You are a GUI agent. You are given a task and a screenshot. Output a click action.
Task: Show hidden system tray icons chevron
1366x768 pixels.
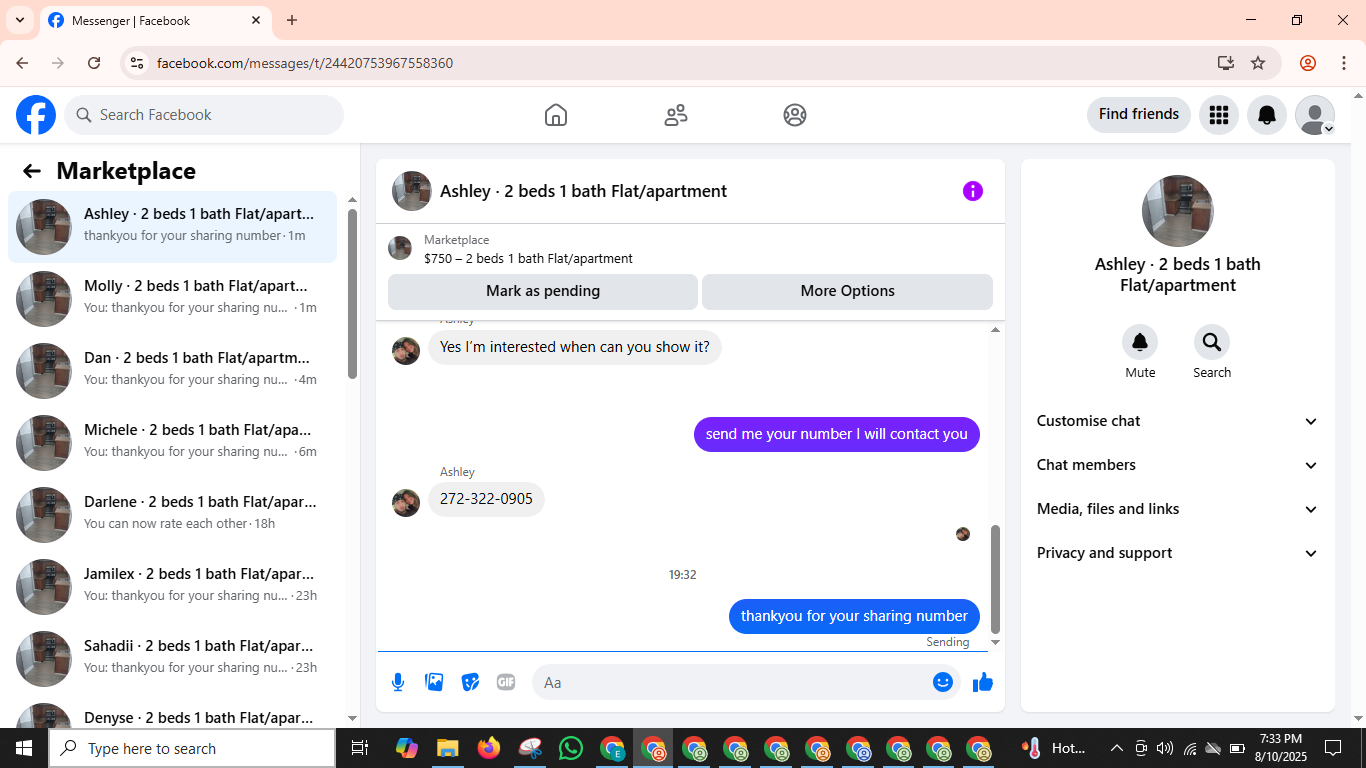click(x=1116, y=748)
